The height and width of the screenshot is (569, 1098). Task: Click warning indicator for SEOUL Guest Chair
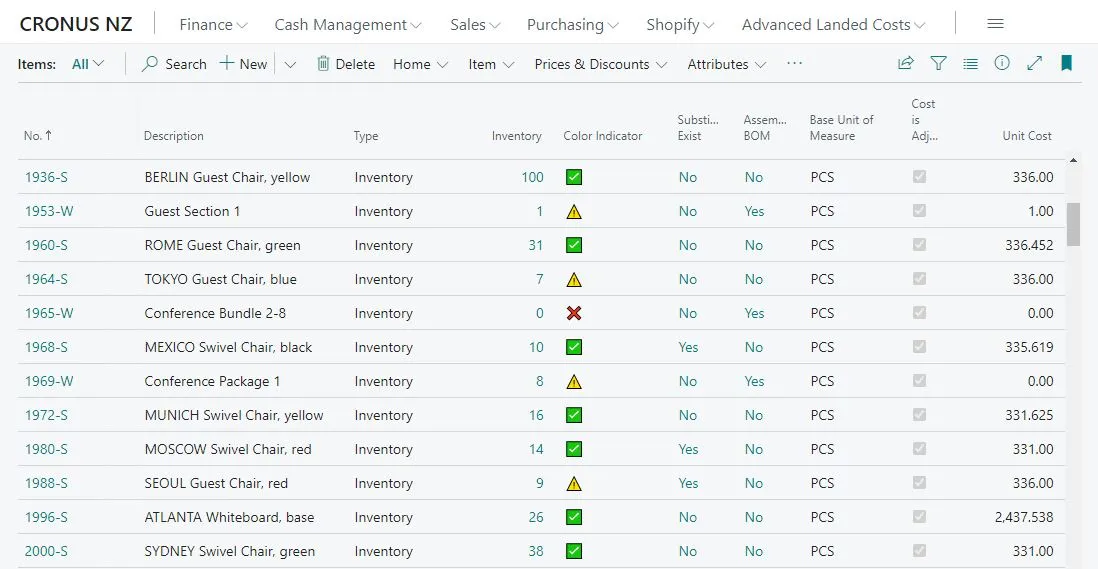pyautogui.click(x=574, y=483)
